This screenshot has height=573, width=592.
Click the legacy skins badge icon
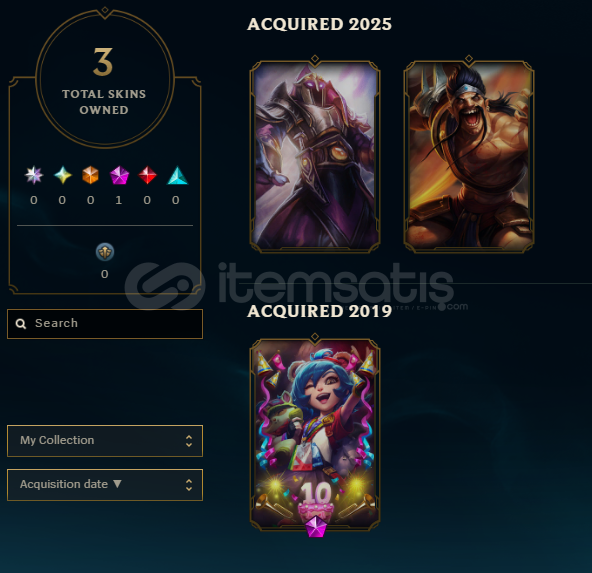coord(105,252)
